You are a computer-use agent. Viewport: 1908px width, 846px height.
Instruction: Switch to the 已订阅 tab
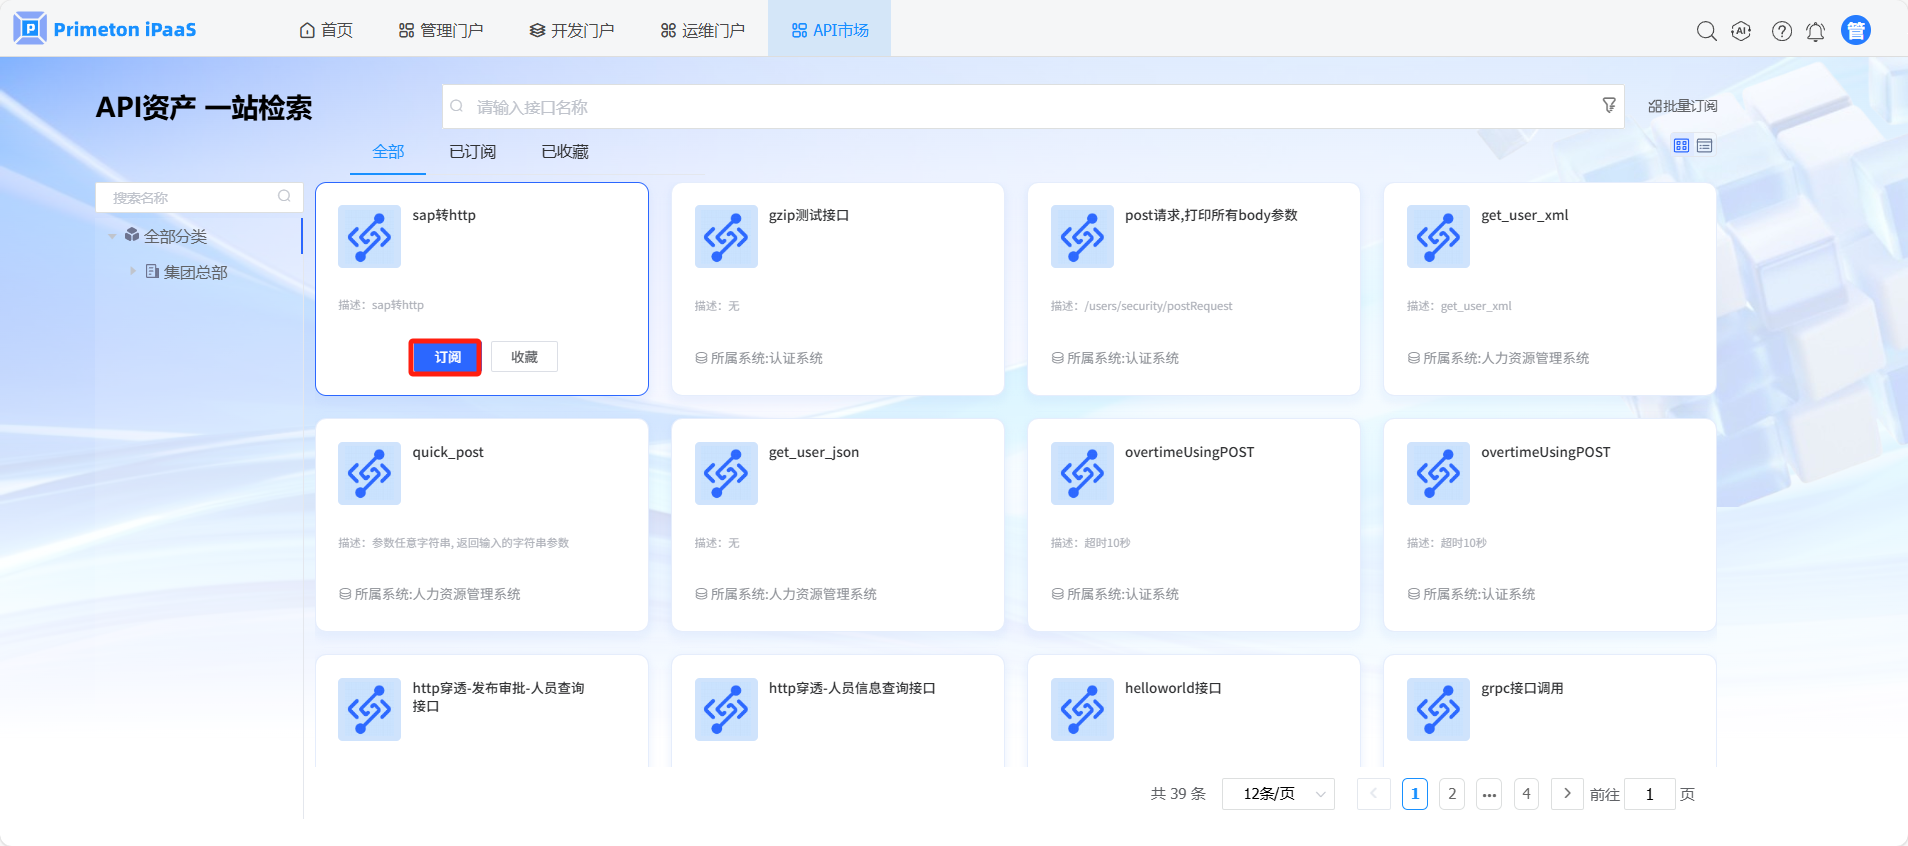pos(472,152)
